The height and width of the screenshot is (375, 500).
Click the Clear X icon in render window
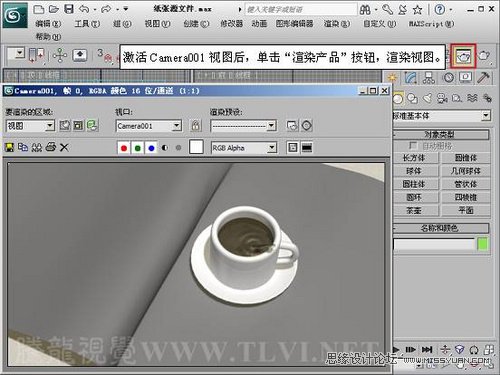pos(64,147)
